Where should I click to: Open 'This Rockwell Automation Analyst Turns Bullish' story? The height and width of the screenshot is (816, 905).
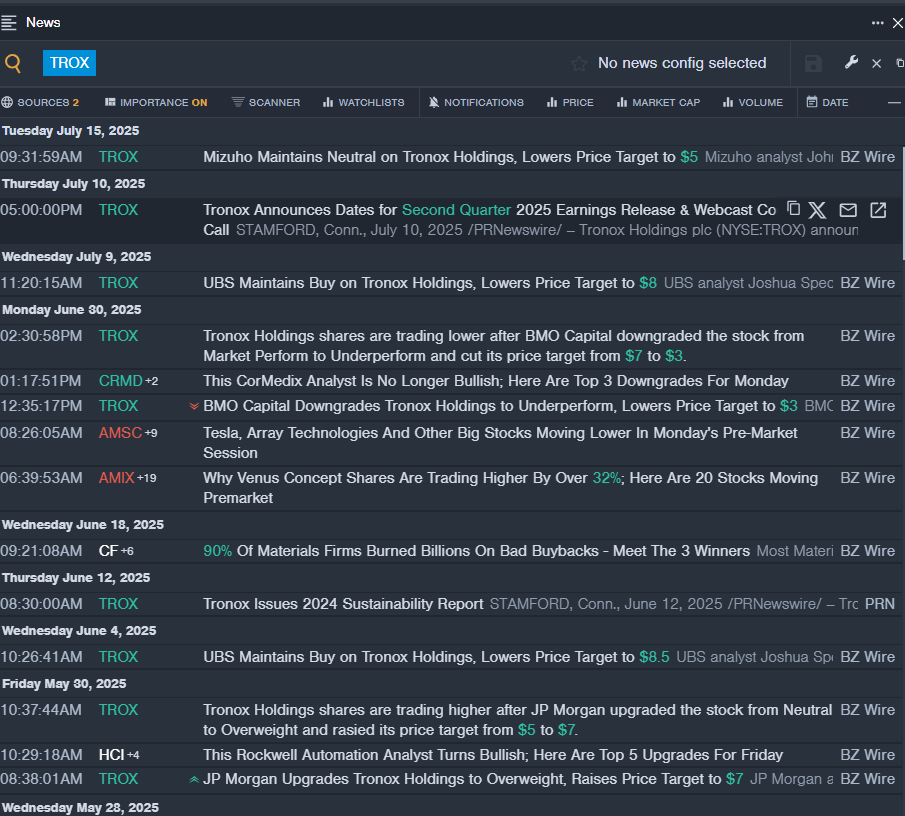[493, 755]
